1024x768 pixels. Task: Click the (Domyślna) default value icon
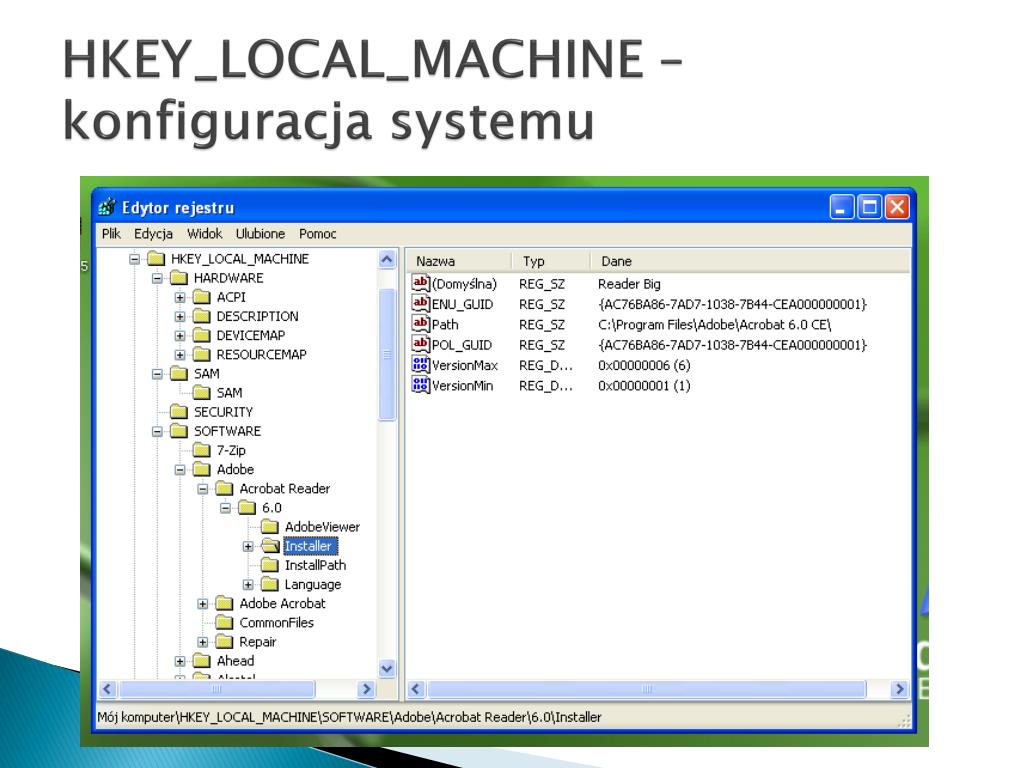(421, 283)
